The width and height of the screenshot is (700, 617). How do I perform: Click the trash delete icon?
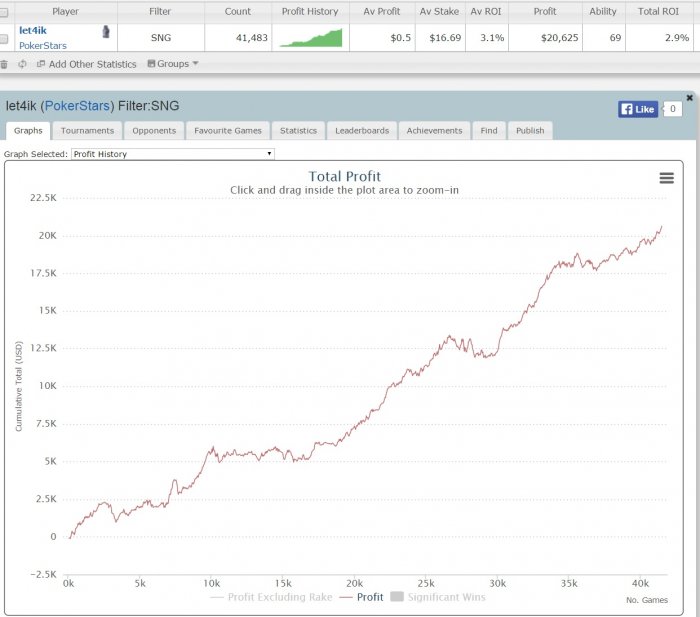4,64
